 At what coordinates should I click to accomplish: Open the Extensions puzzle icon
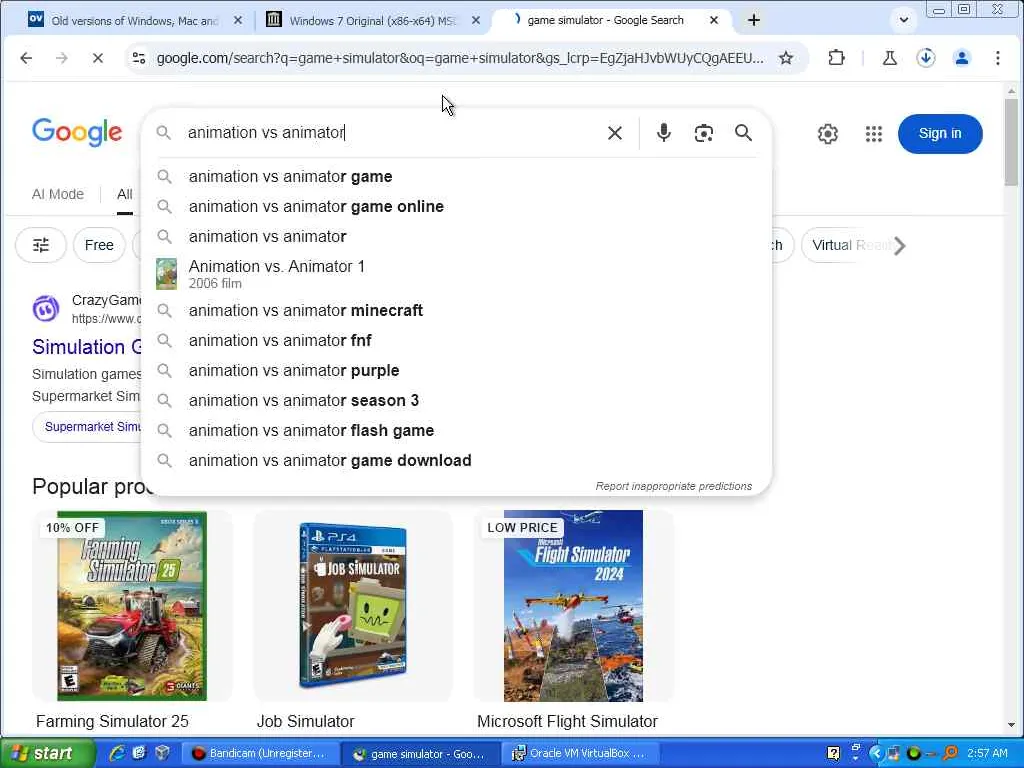click(837, 58)
